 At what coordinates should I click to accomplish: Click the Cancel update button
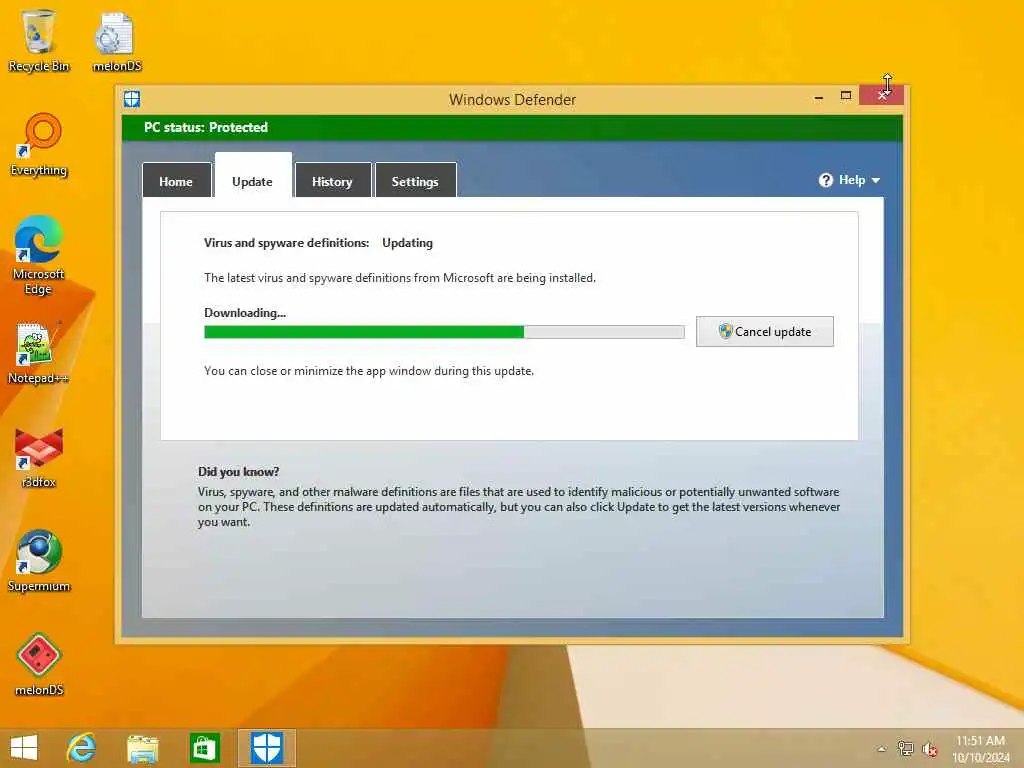[765, 331]
